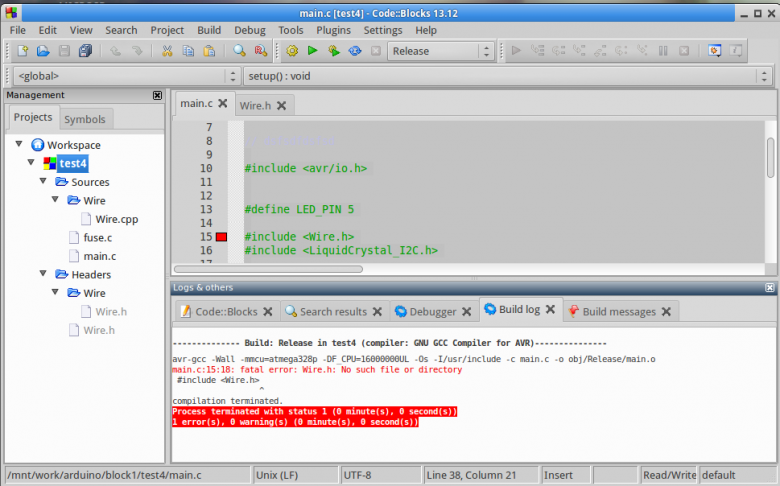Select the test4 project node
This screenshot has width=780, height=486.
73,163
